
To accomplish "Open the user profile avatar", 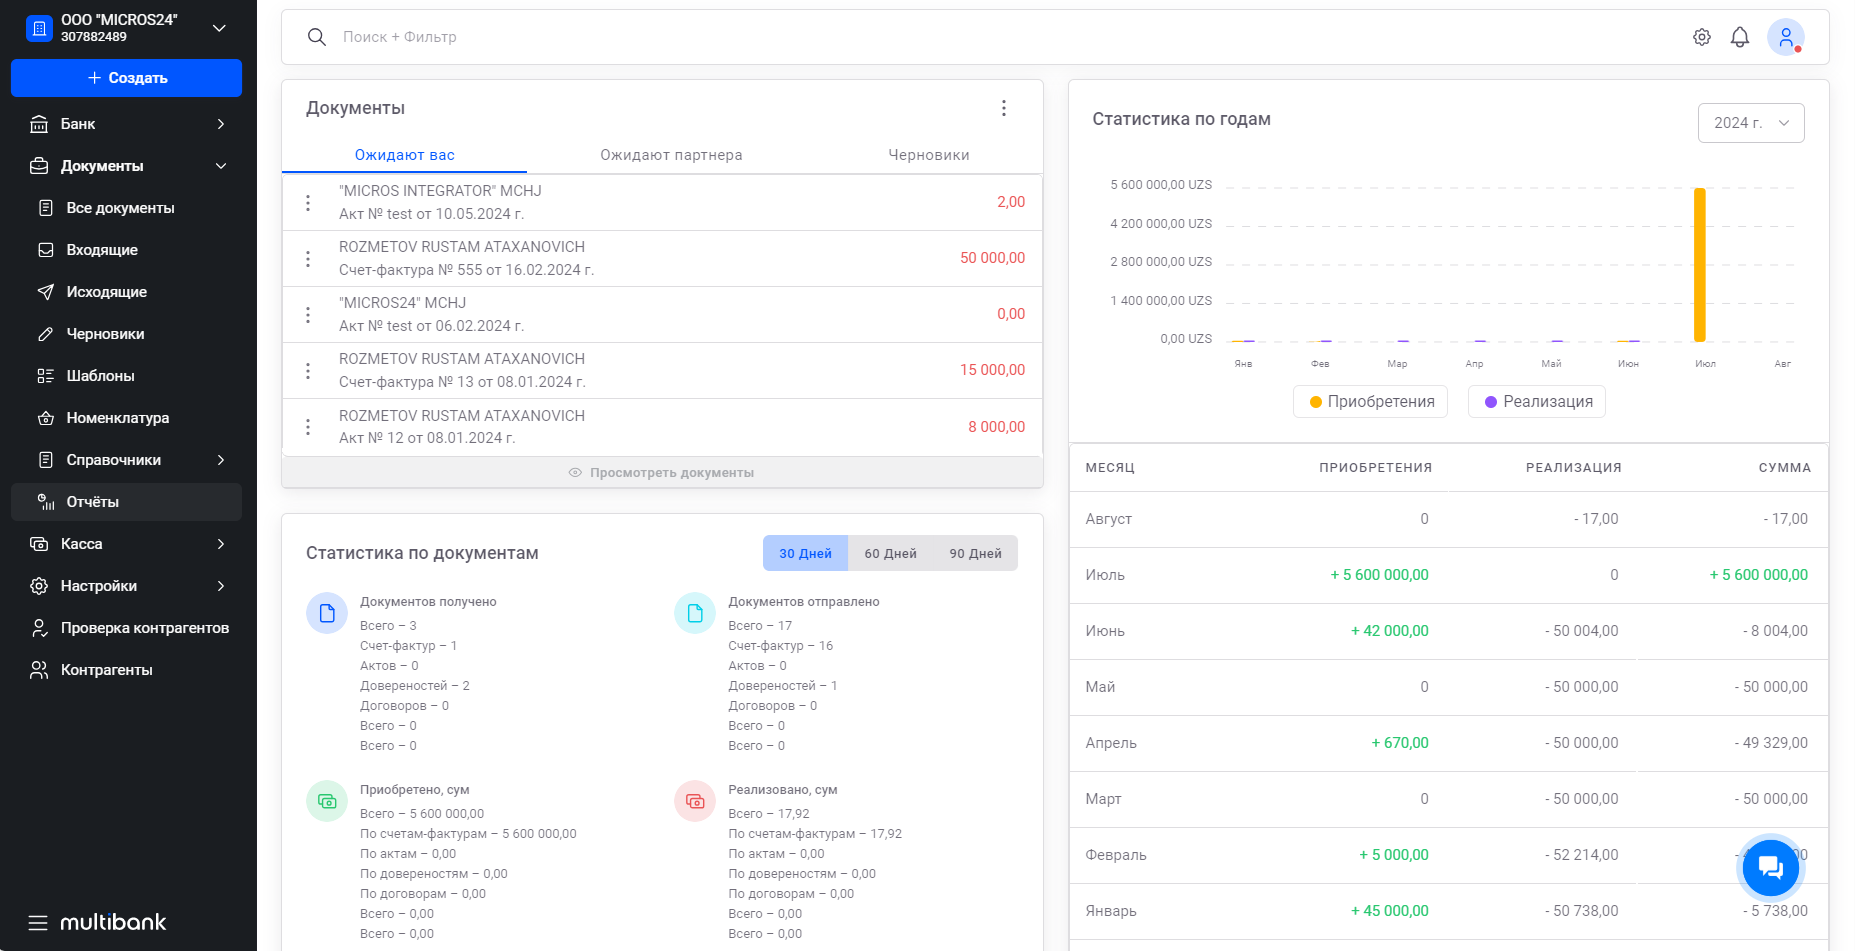I will click(1785, 37).
